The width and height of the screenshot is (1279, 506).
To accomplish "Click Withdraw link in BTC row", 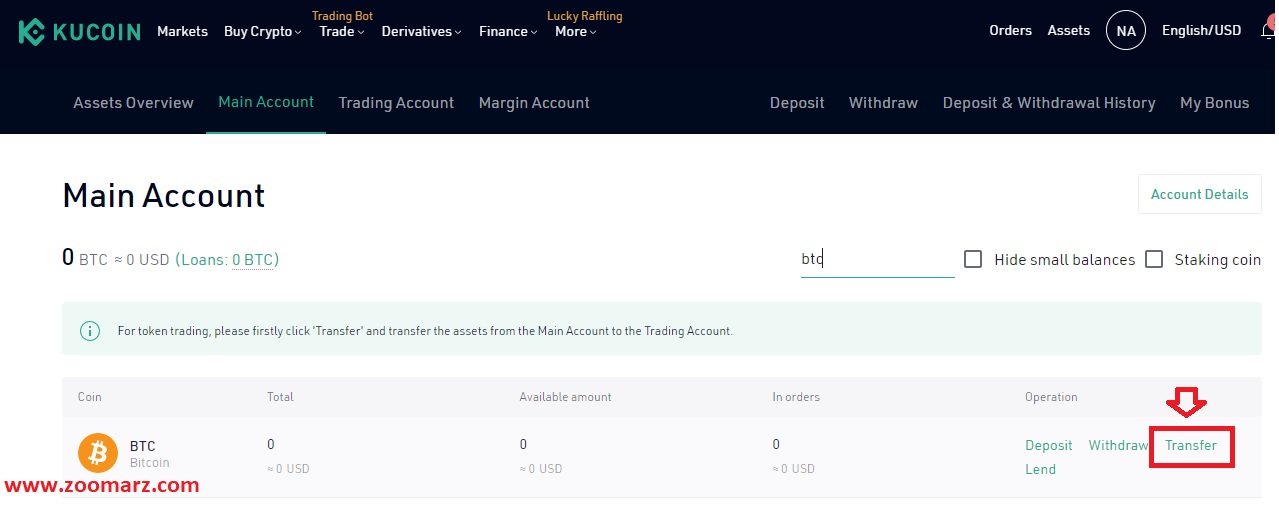I will pyautogui.click(x=1118, y=445).
